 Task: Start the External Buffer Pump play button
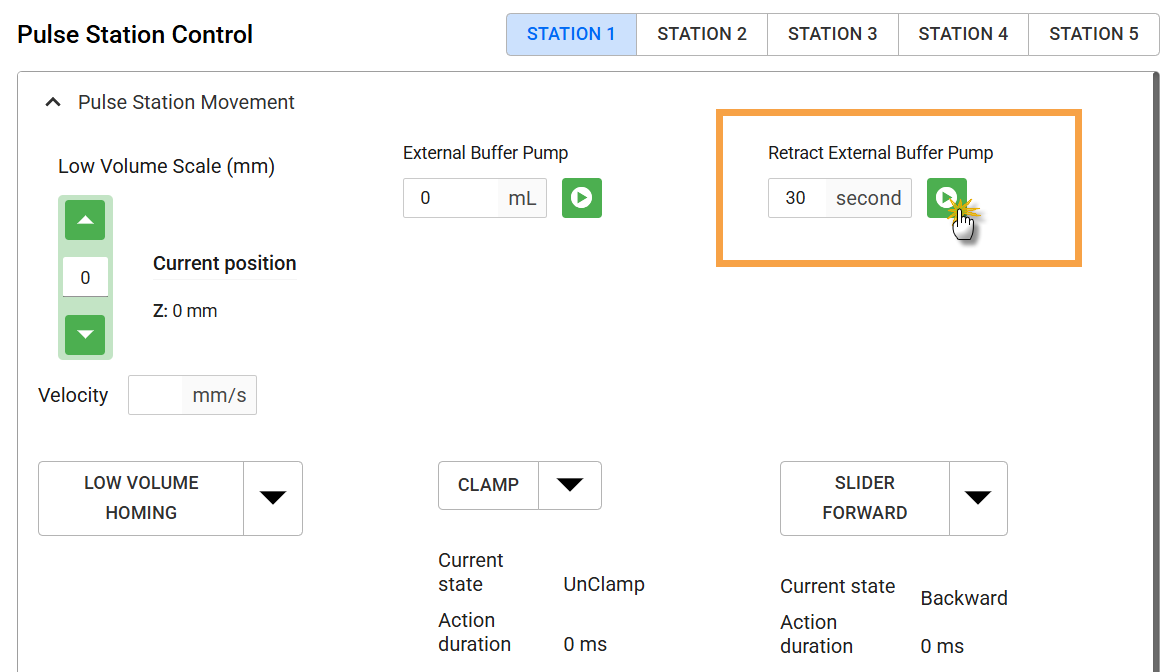(581, 198)
